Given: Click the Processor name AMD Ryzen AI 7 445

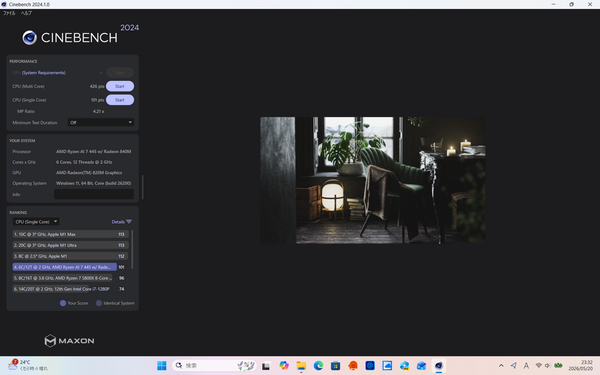Looking at the screenshot, I should coord(94,152).
